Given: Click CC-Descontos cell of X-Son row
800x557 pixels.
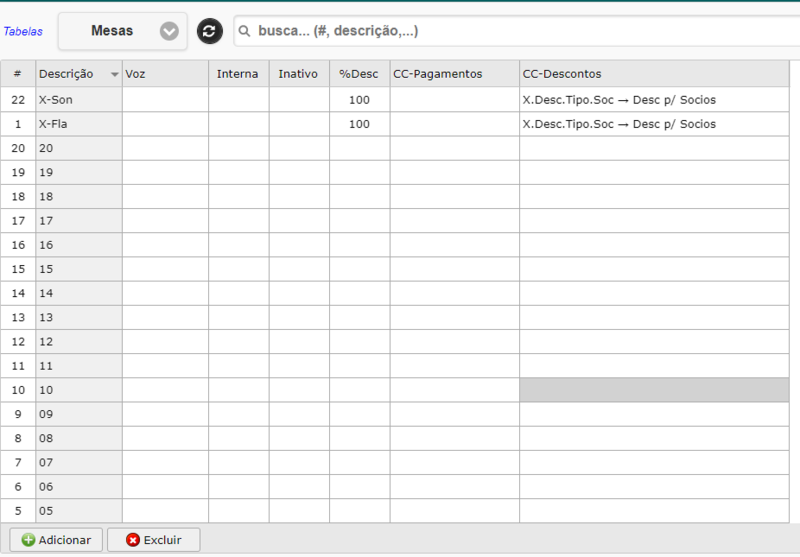Looking at the screenshot, I should [654, 100].
